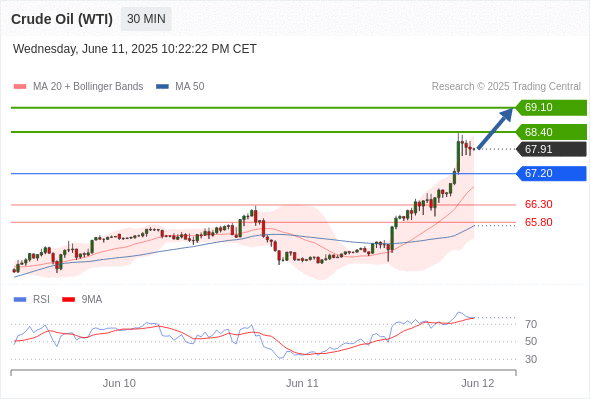This screenshot has width=590, height=400.
Task: Click the Jun 11 date label on axis
Action: point(302,383)
